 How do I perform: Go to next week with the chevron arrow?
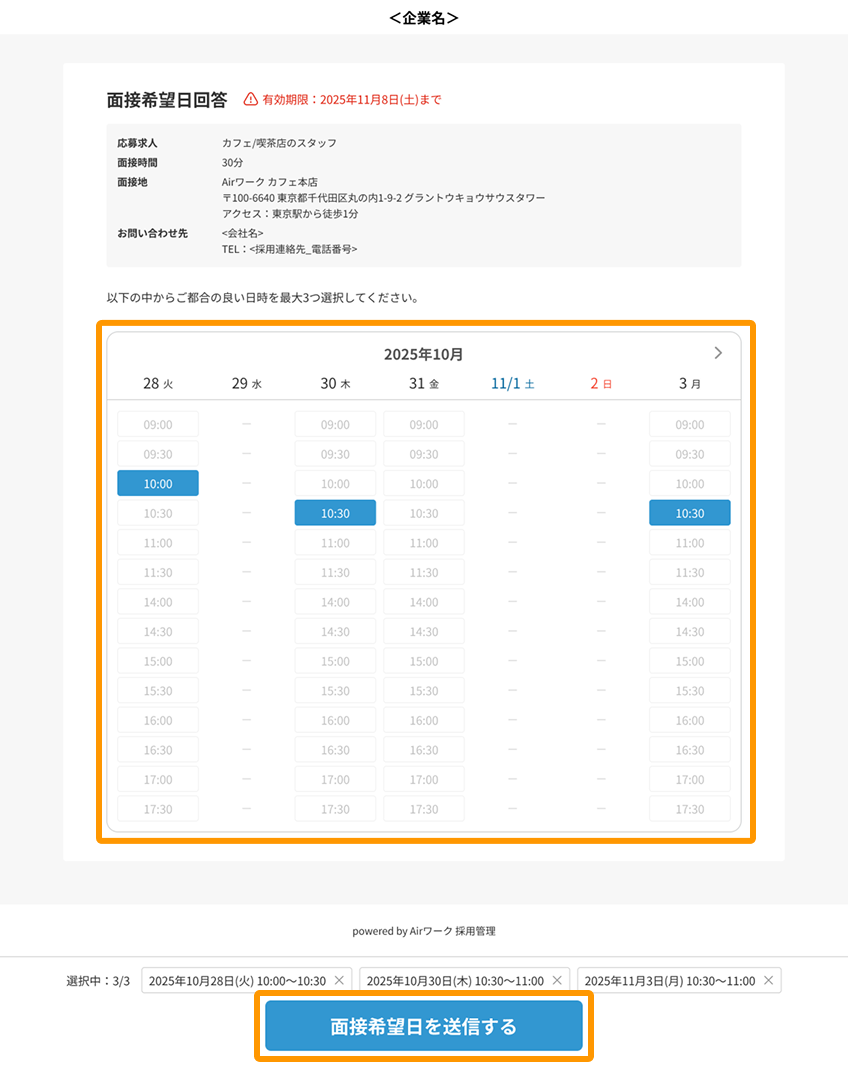click(x=718, y=353)
